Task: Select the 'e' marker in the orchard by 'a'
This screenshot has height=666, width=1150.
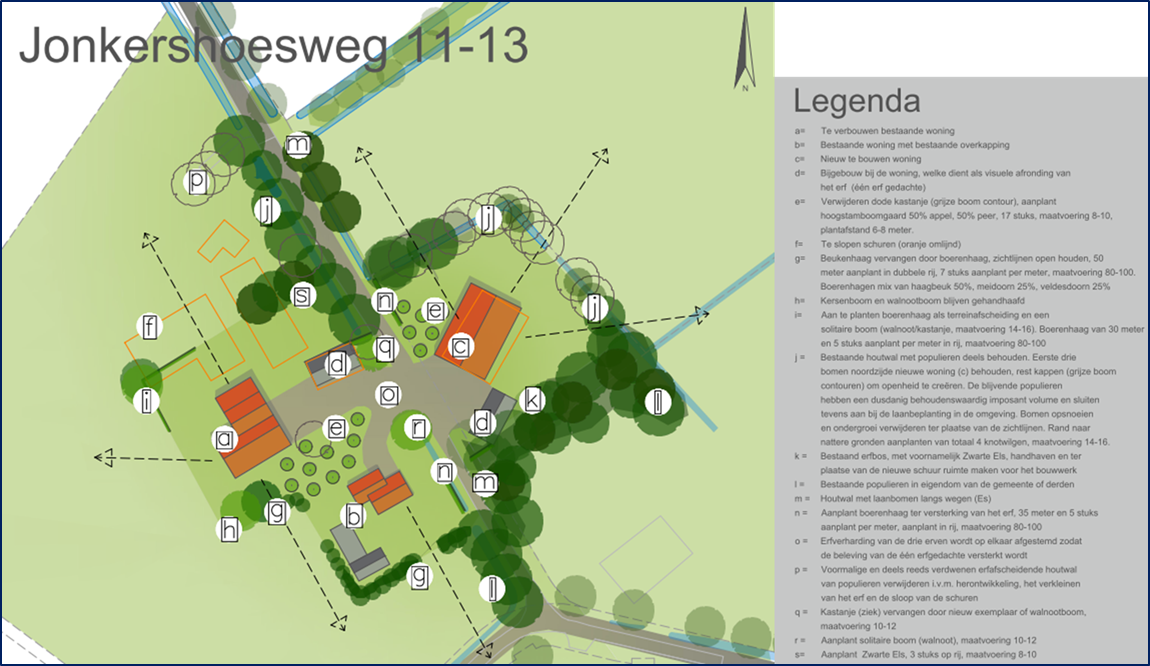Action: point(336,428)
